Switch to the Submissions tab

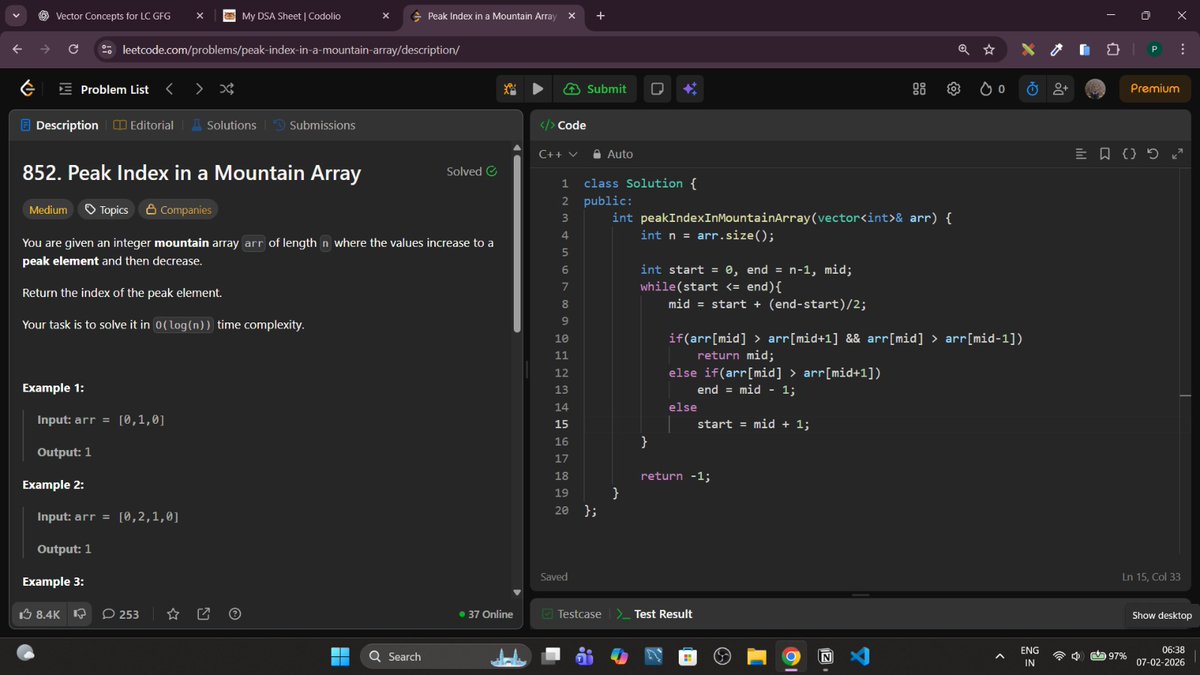(x=314, y=125)
